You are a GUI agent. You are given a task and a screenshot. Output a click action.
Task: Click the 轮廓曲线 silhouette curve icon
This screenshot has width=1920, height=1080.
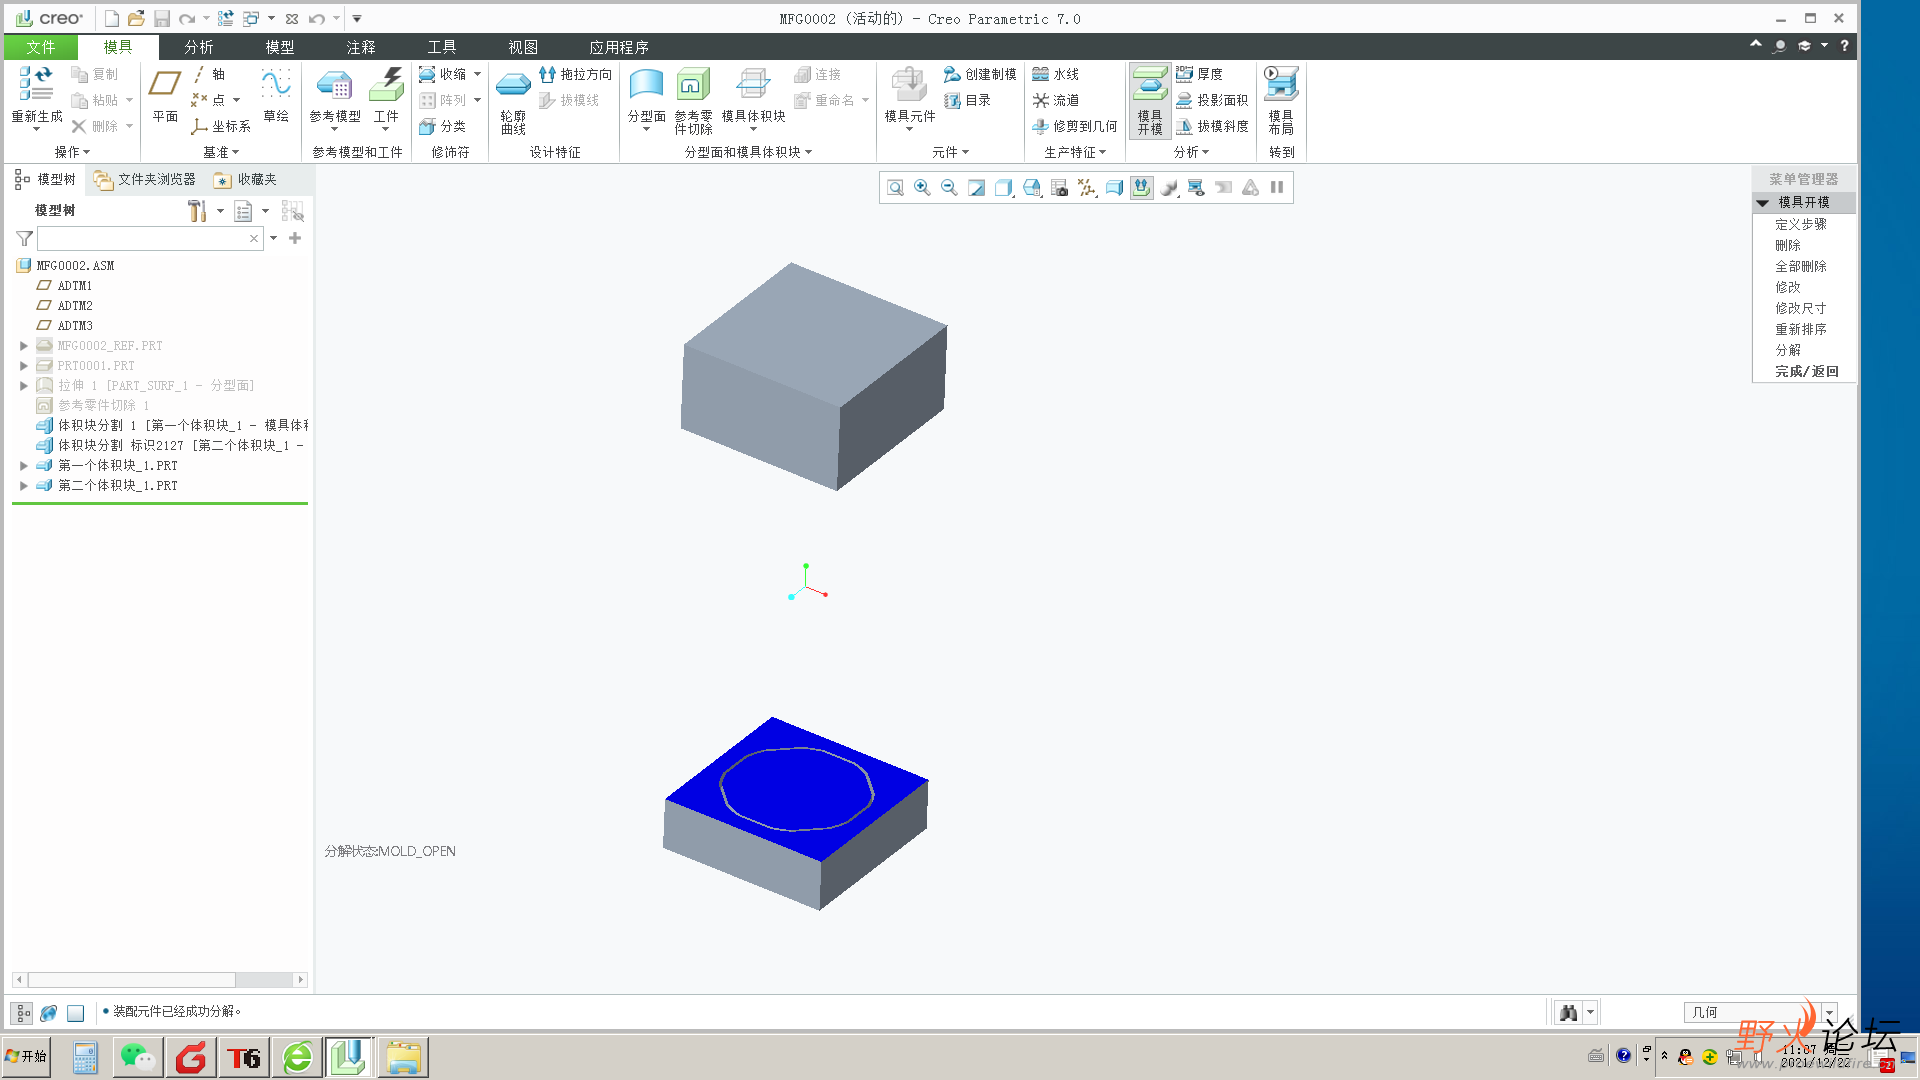coord(513,102)
